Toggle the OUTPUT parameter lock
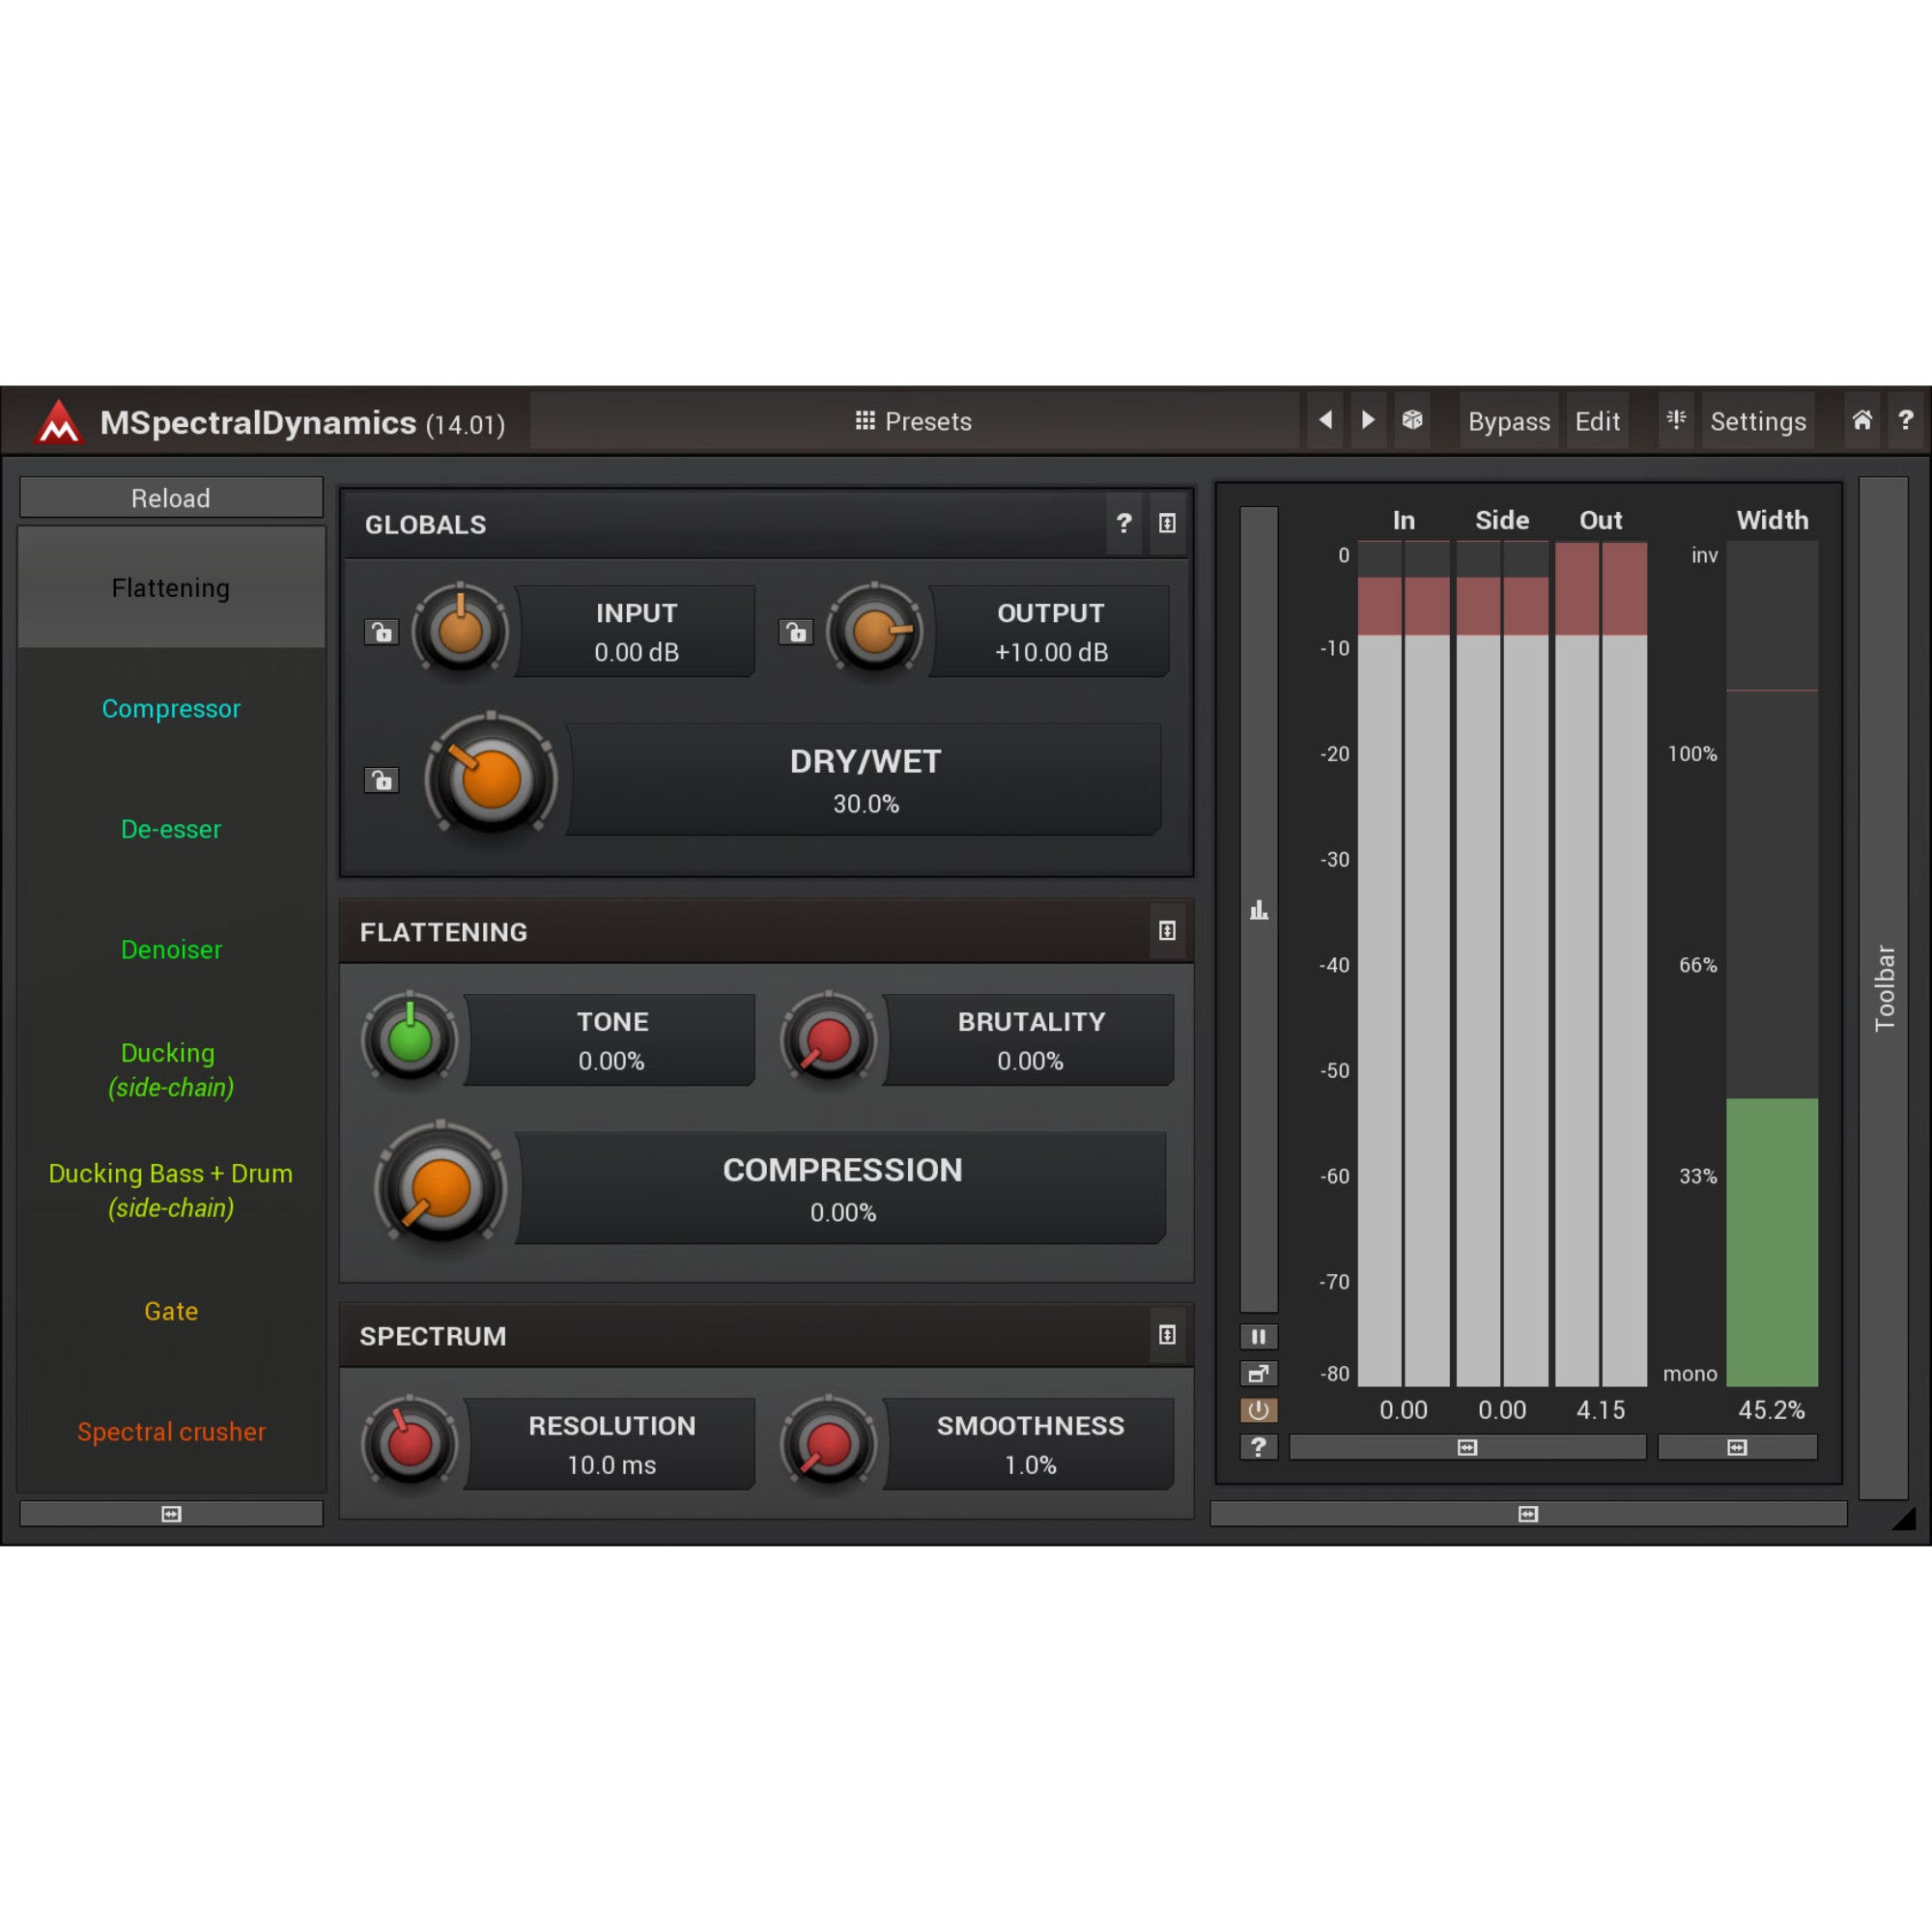The height and width of the screenshot is (1932, 1932). point(796,632)
